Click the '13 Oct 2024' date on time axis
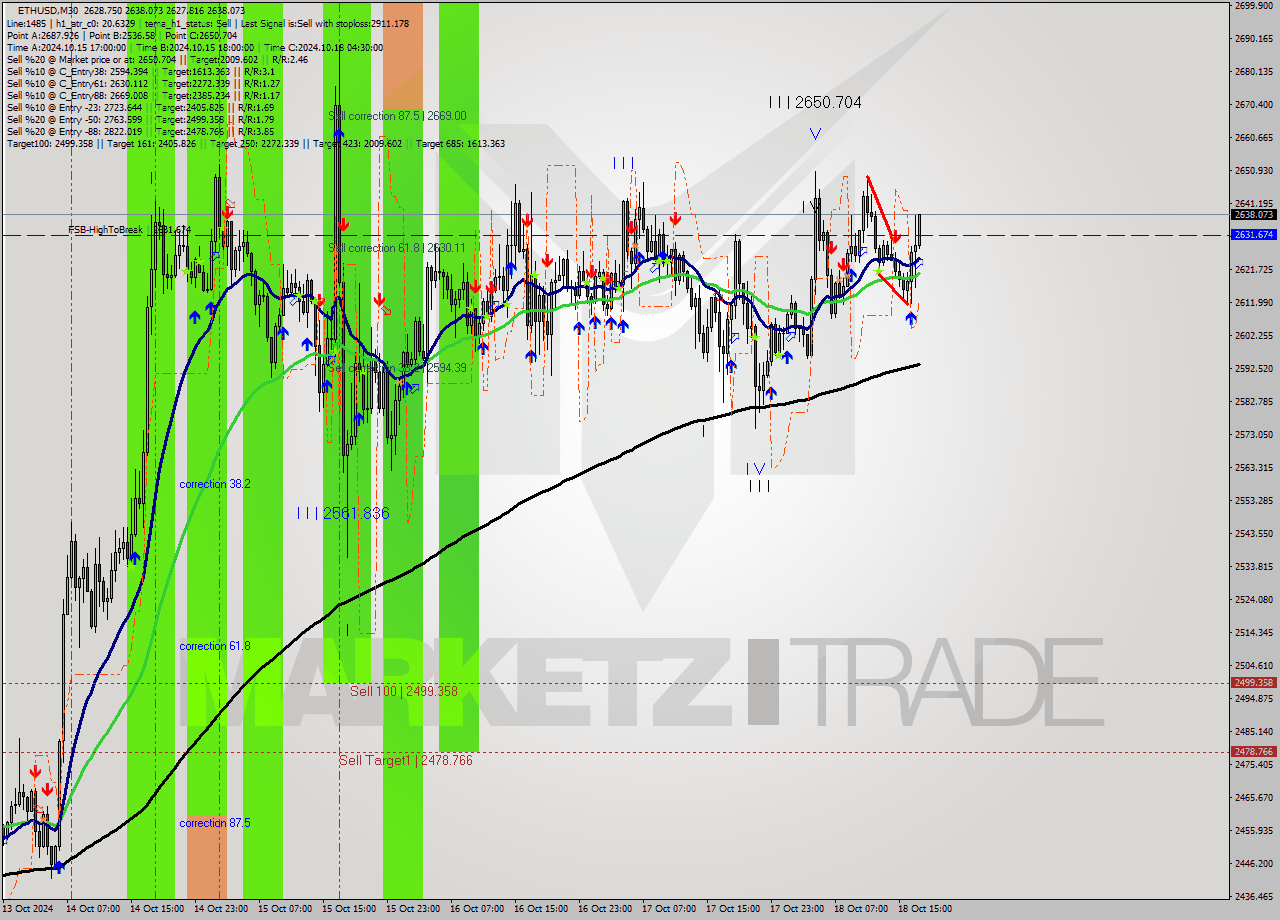 [26, 909]
